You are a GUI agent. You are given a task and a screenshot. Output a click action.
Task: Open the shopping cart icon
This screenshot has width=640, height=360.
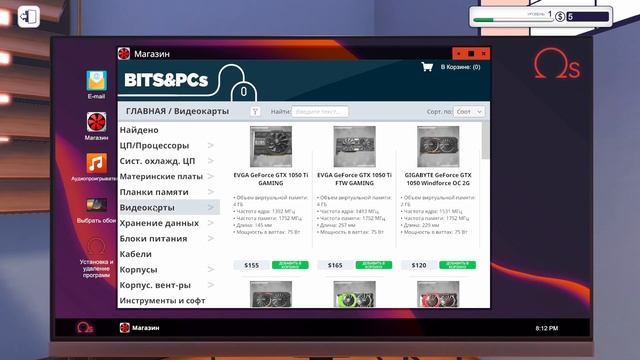[x=427, y=67]
